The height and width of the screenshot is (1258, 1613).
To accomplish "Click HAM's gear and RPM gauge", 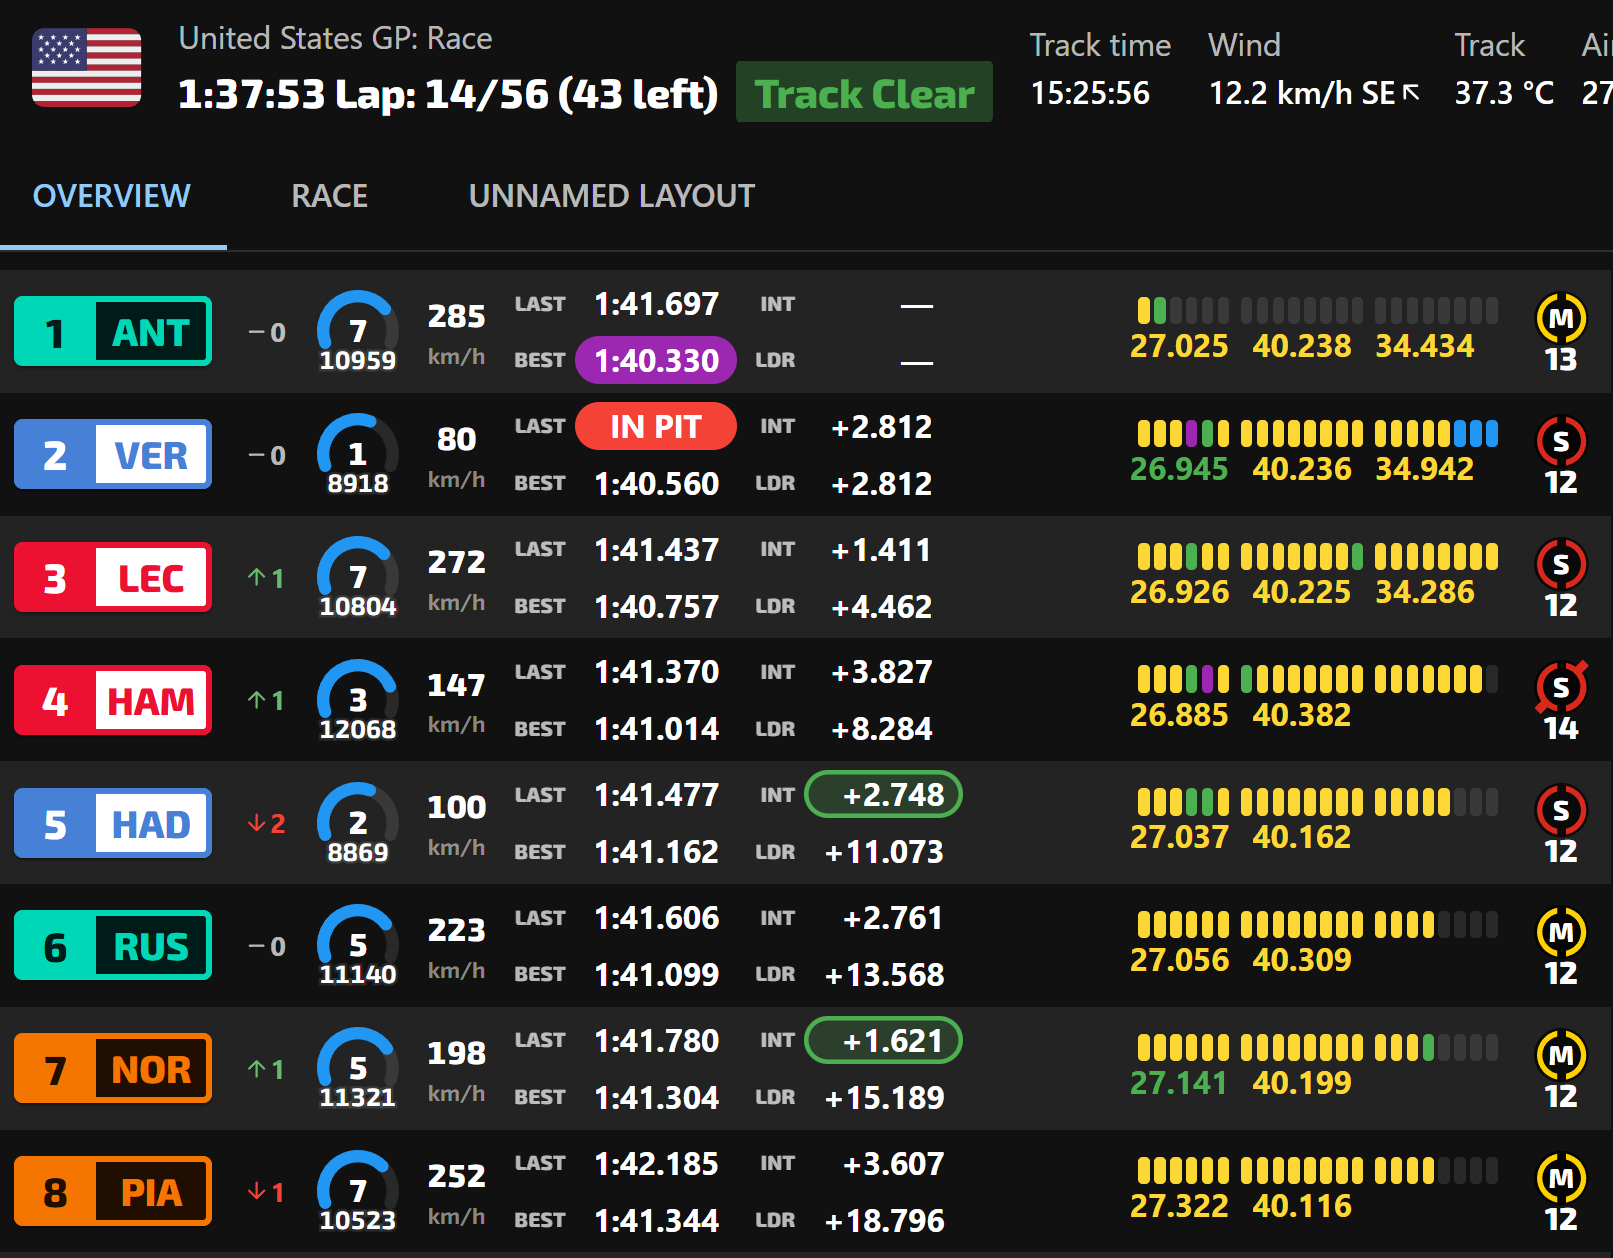I will pos(357,701).
